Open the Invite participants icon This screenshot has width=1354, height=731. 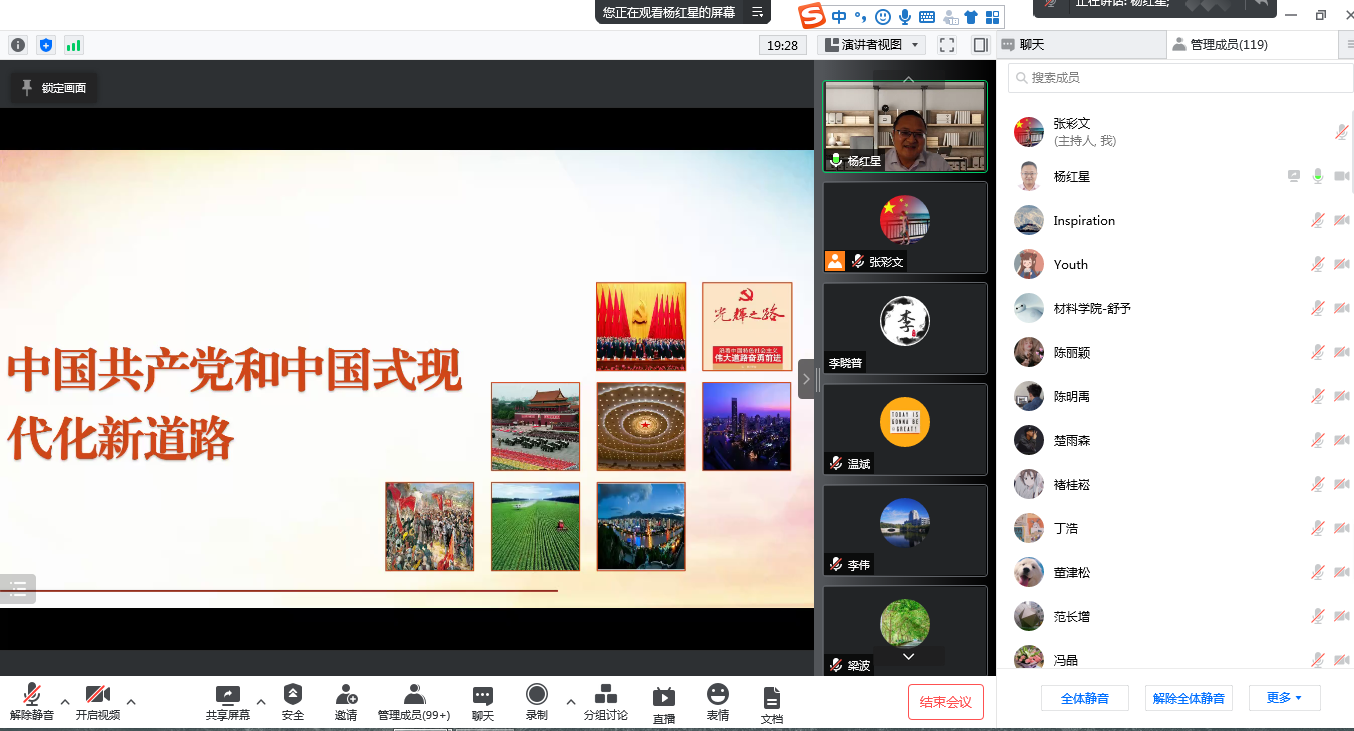point(346,695)
